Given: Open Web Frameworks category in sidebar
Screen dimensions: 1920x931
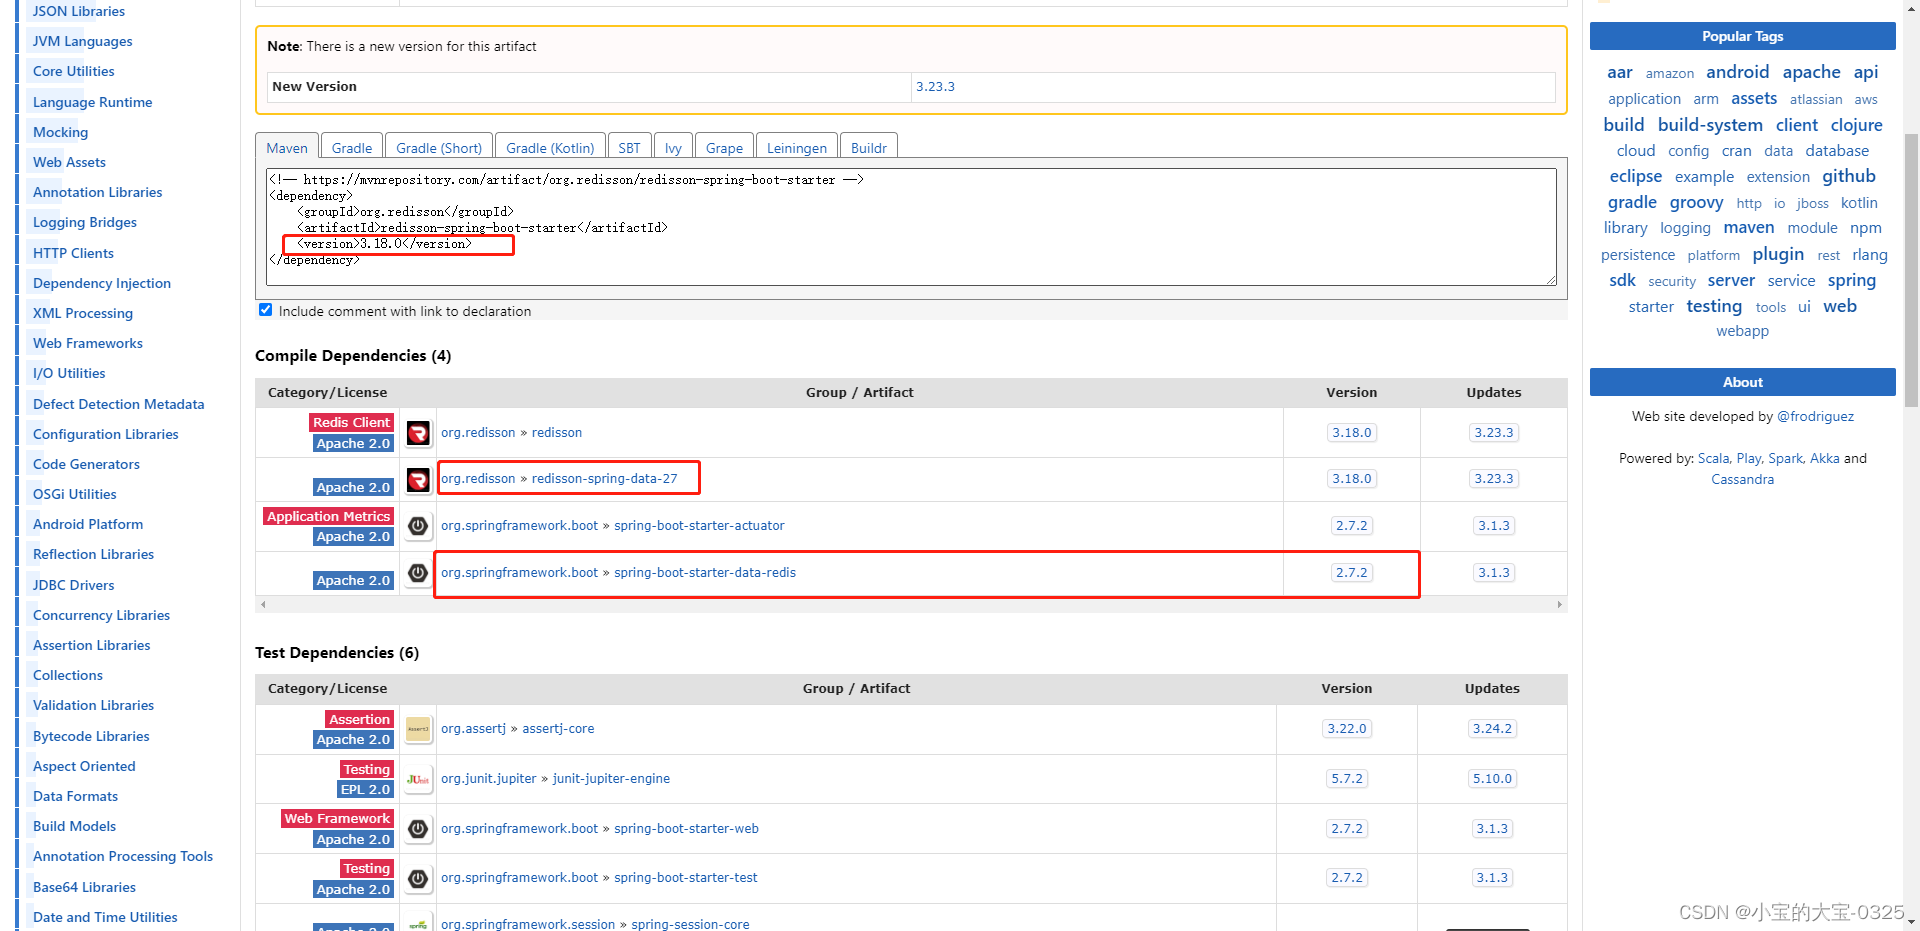Looking at the screenshot, I should pos(88,343).
